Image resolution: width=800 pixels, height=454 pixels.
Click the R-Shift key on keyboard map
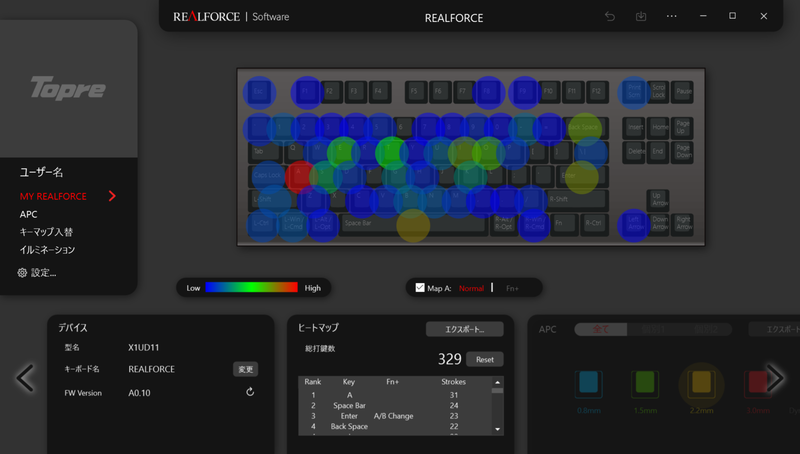point(576,200)
